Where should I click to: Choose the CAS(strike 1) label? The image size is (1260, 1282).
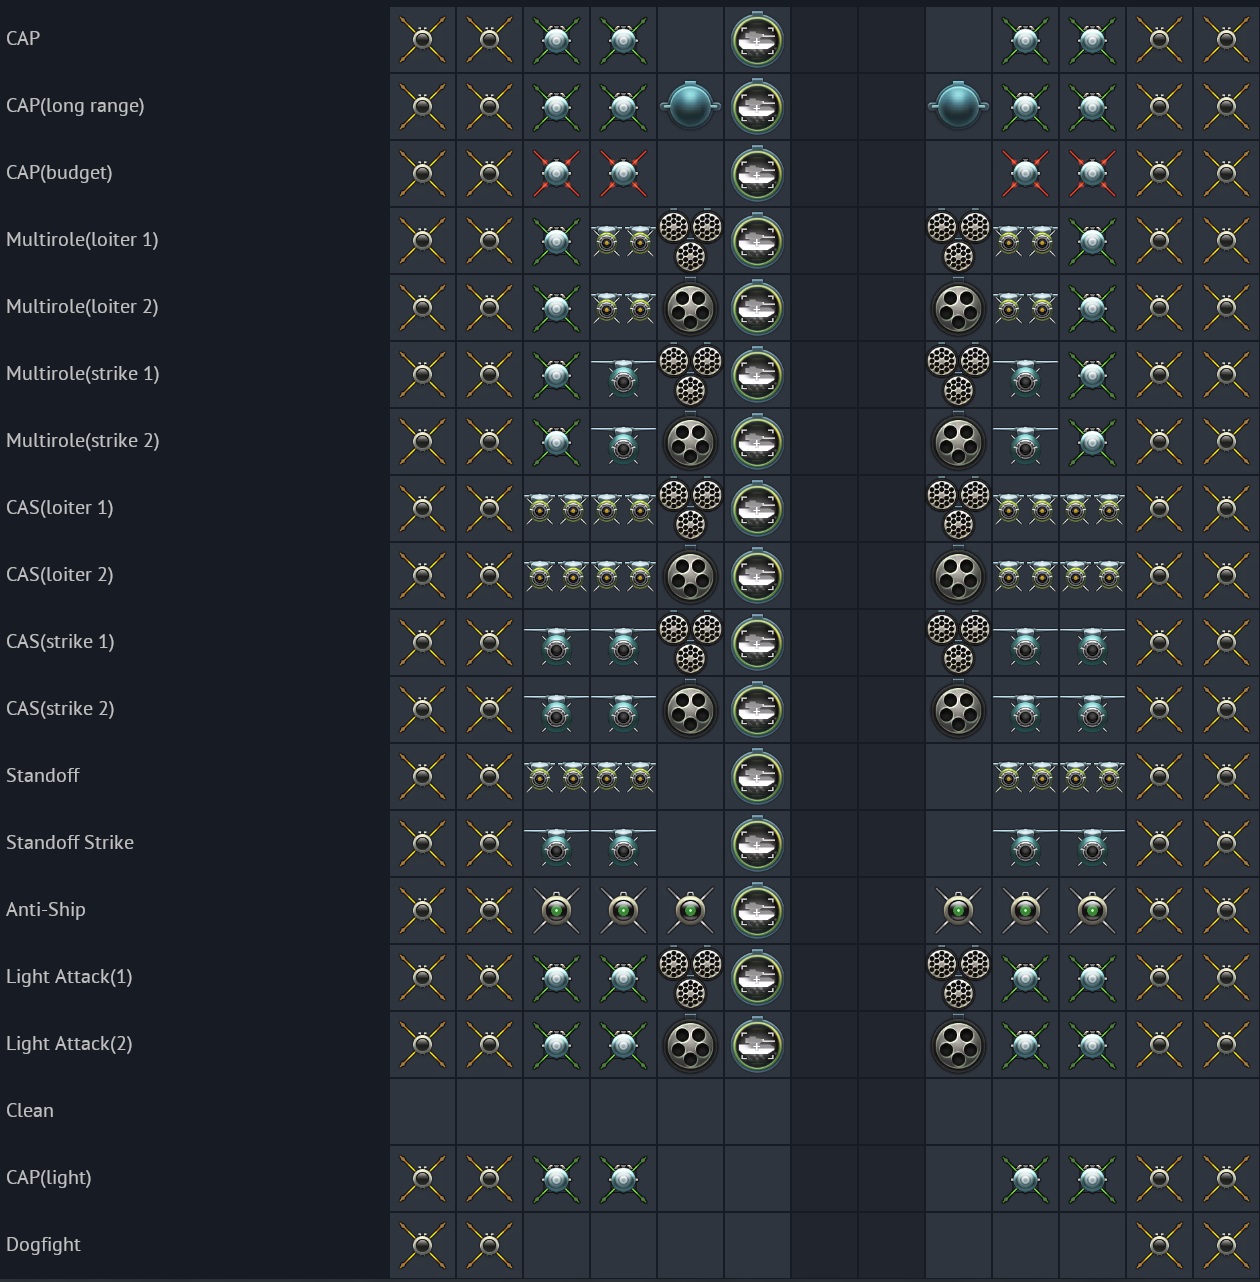60,642
